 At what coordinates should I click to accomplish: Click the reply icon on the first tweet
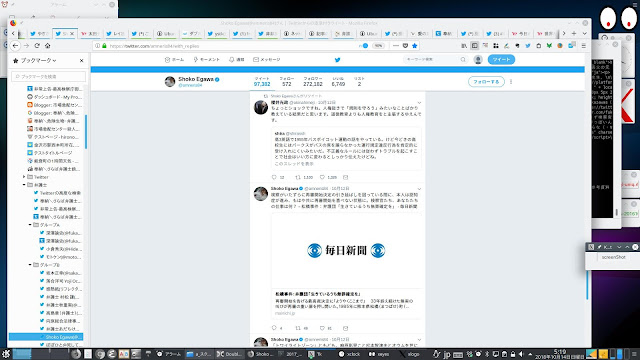pos(274,177)
